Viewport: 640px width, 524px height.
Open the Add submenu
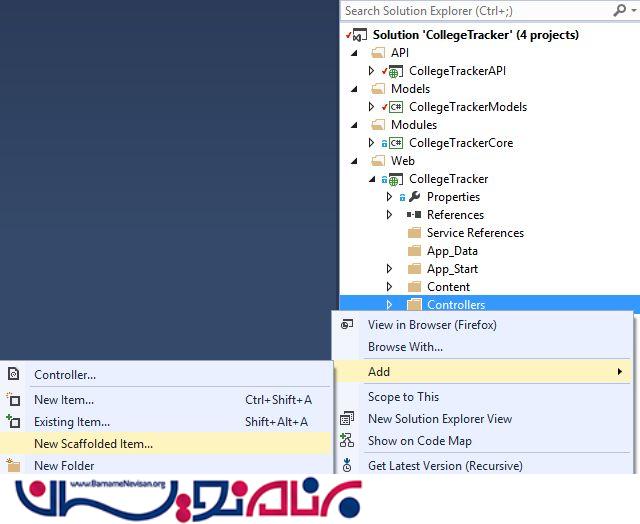pyautogui.click(x=483, y=371)
